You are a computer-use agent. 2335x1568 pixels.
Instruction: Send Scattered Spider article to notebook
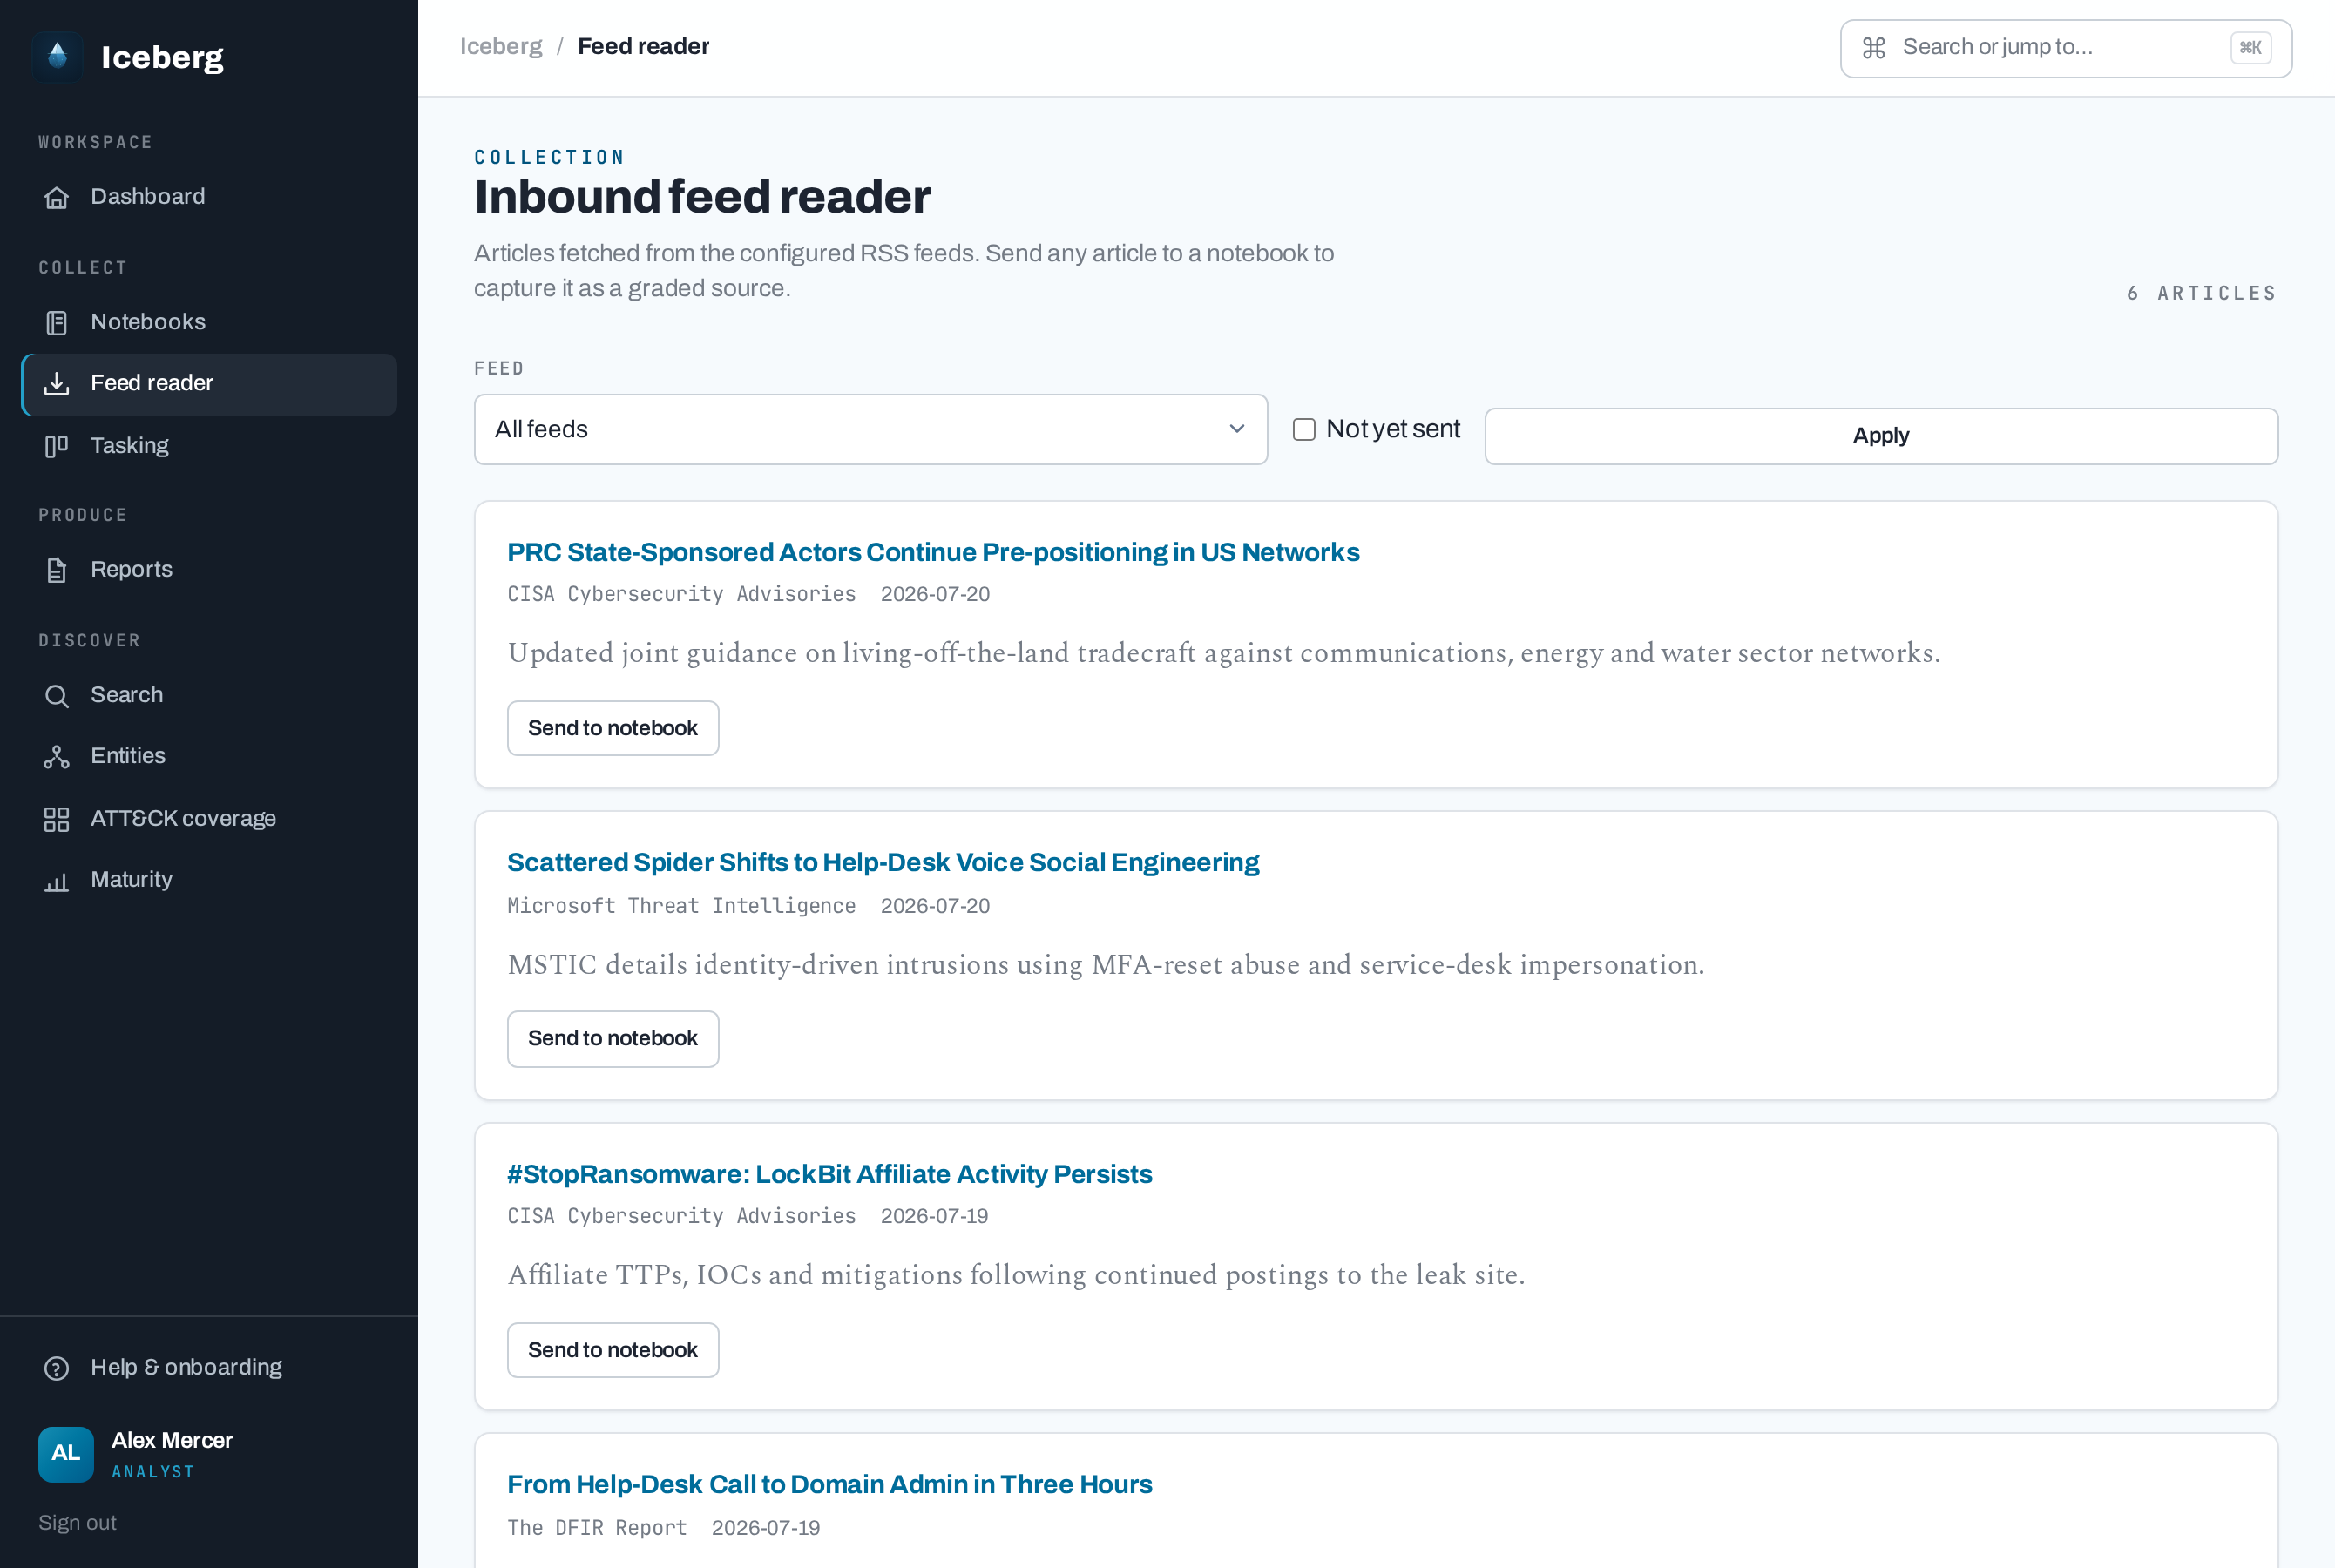(x=613, y=1039)
